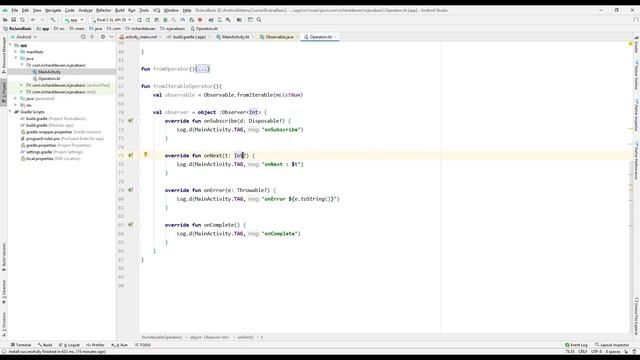Click the Make Project hammer icon
The image size is (640, 360).
[x=53, y=20]
